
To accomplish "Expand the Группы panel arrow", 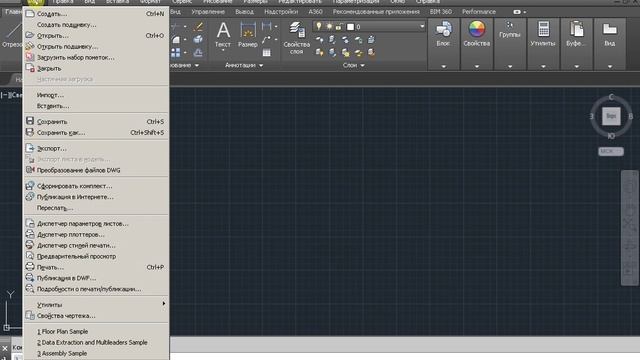I will click(x=510, y=66).
